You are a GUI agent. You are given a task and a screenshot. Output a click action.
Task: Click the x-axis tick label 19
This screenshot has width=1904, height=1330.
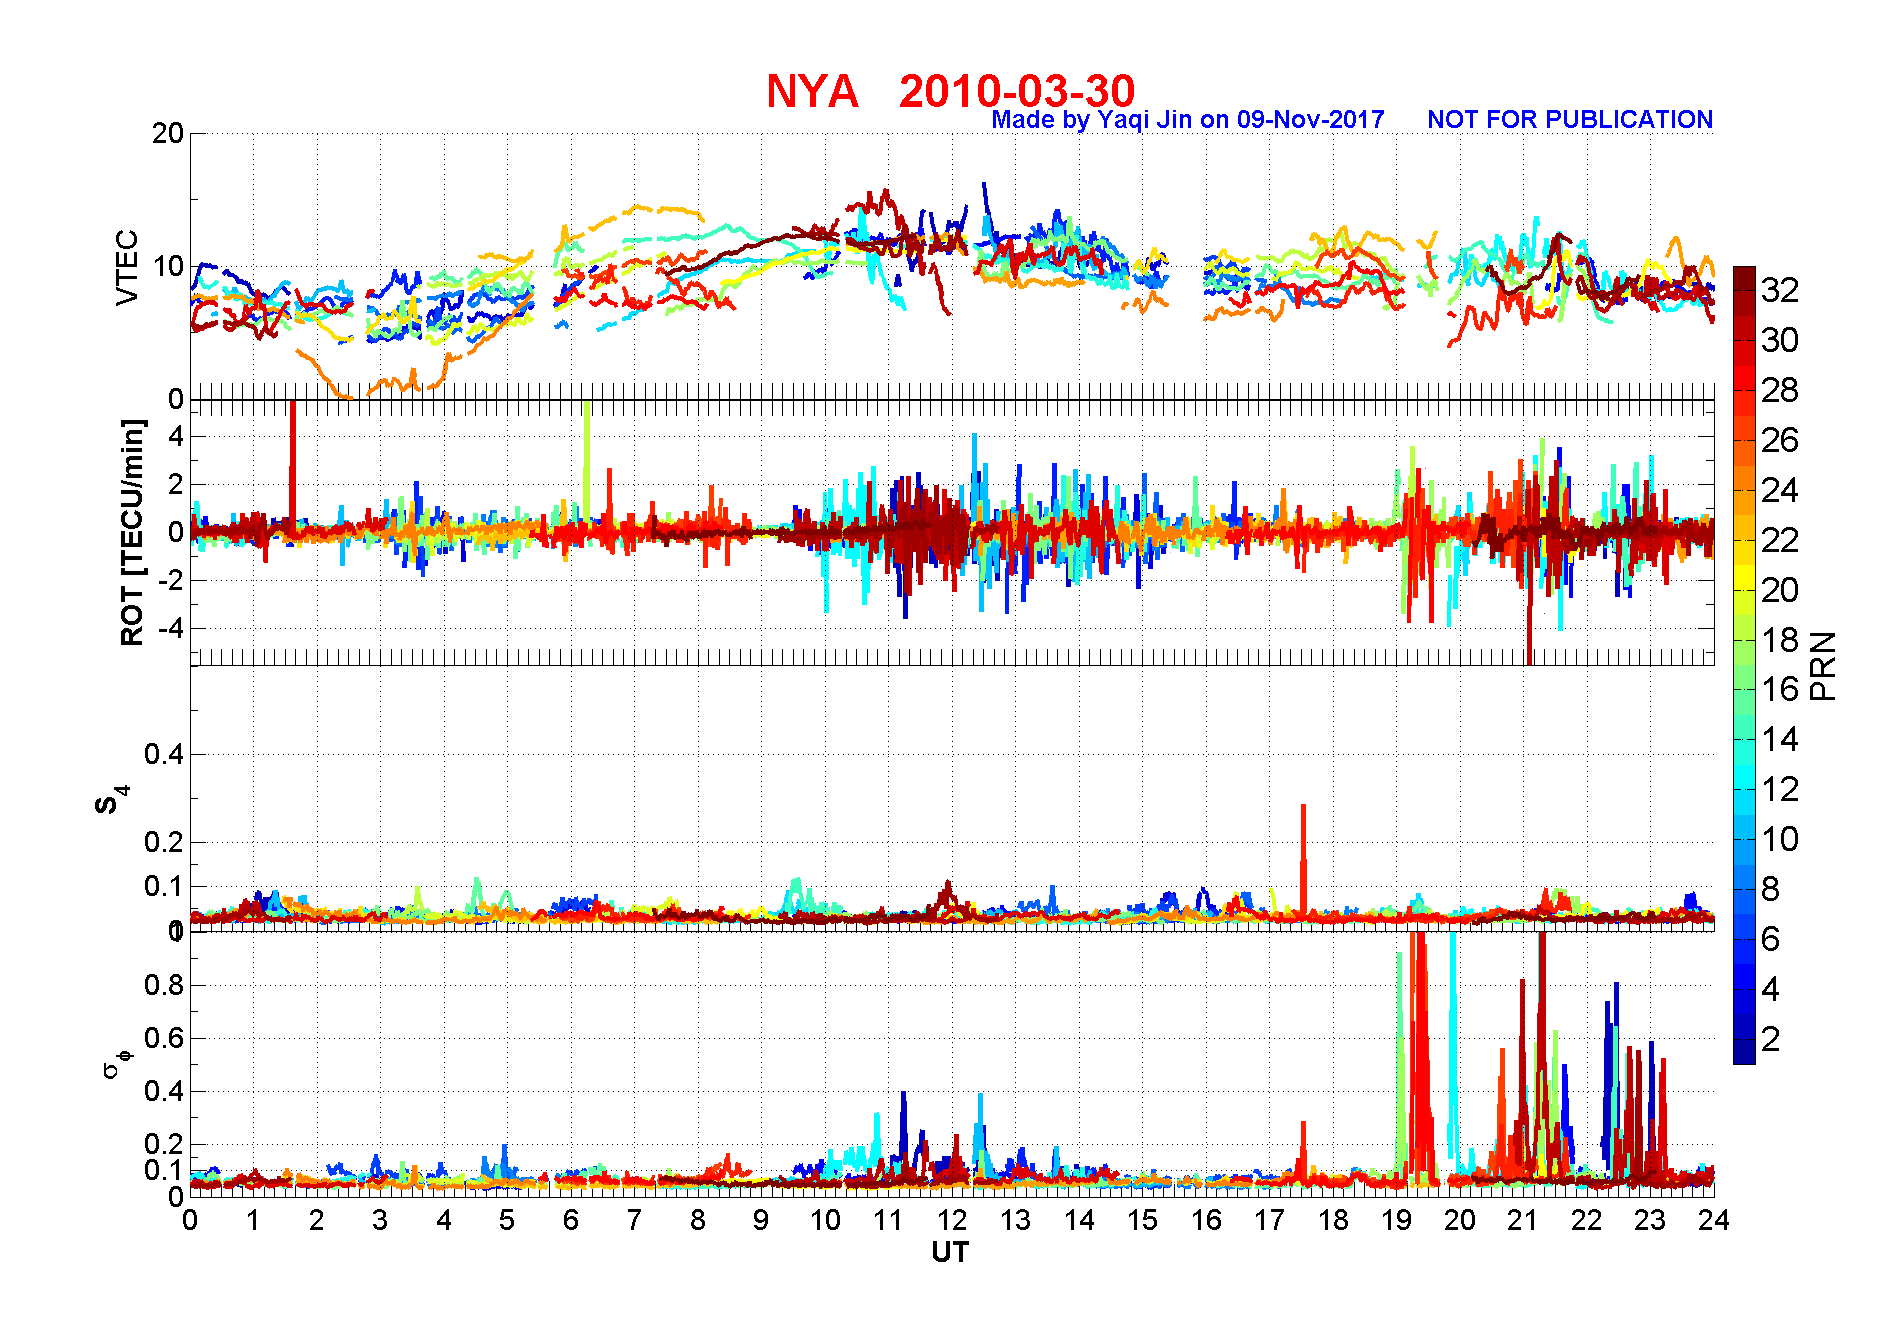pyautogui.click(x=1396, y=1220)
